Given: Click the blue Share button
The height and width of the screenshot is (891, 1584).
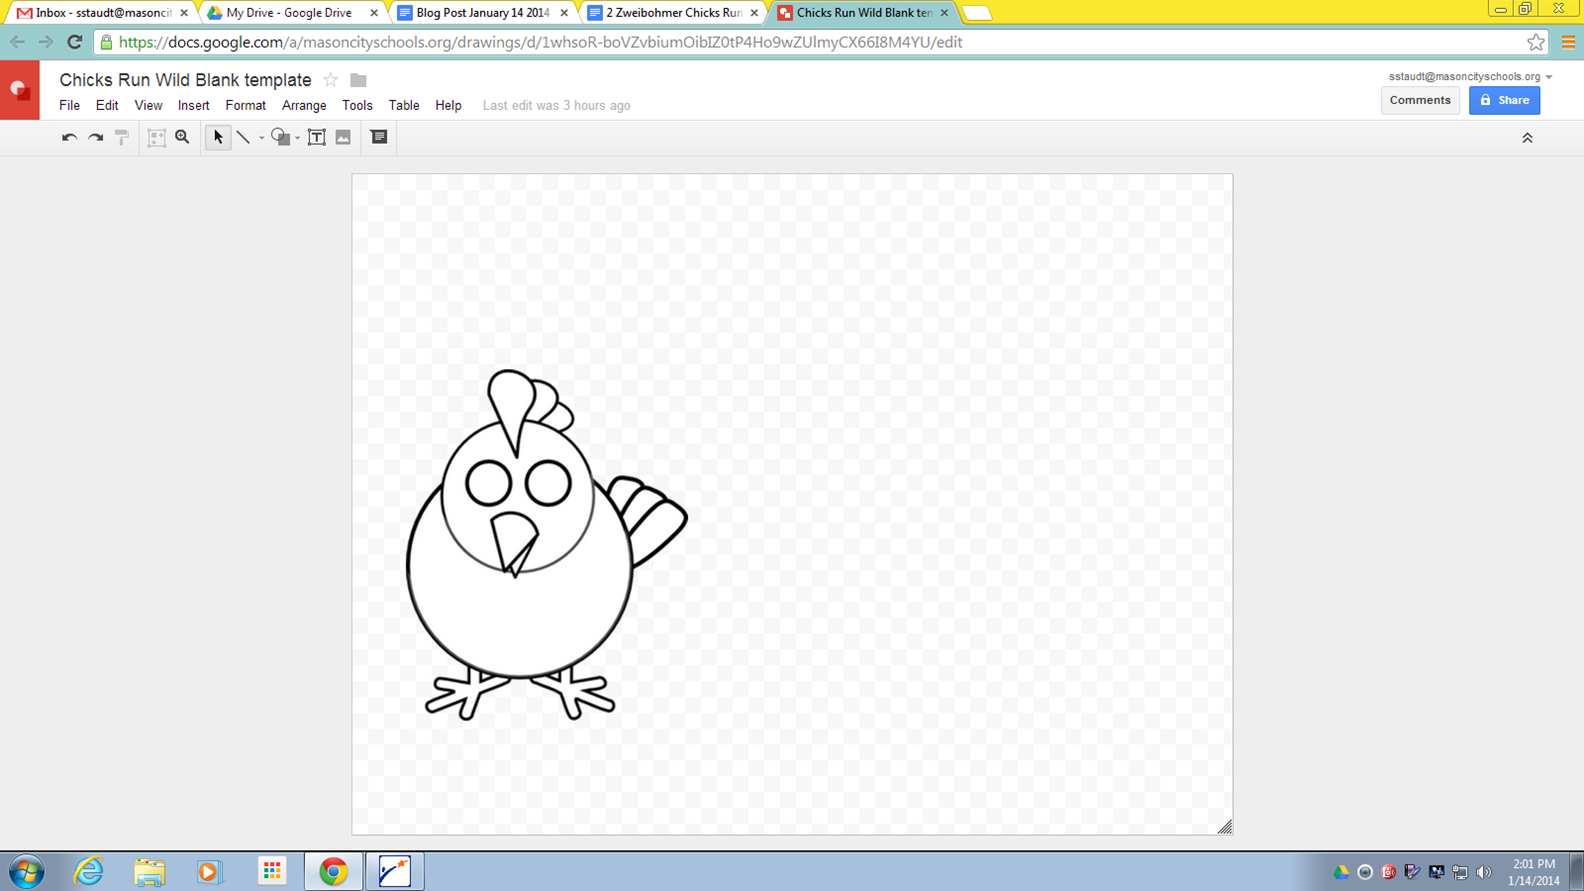Looking at the screenshot, I should [1504, 100].
